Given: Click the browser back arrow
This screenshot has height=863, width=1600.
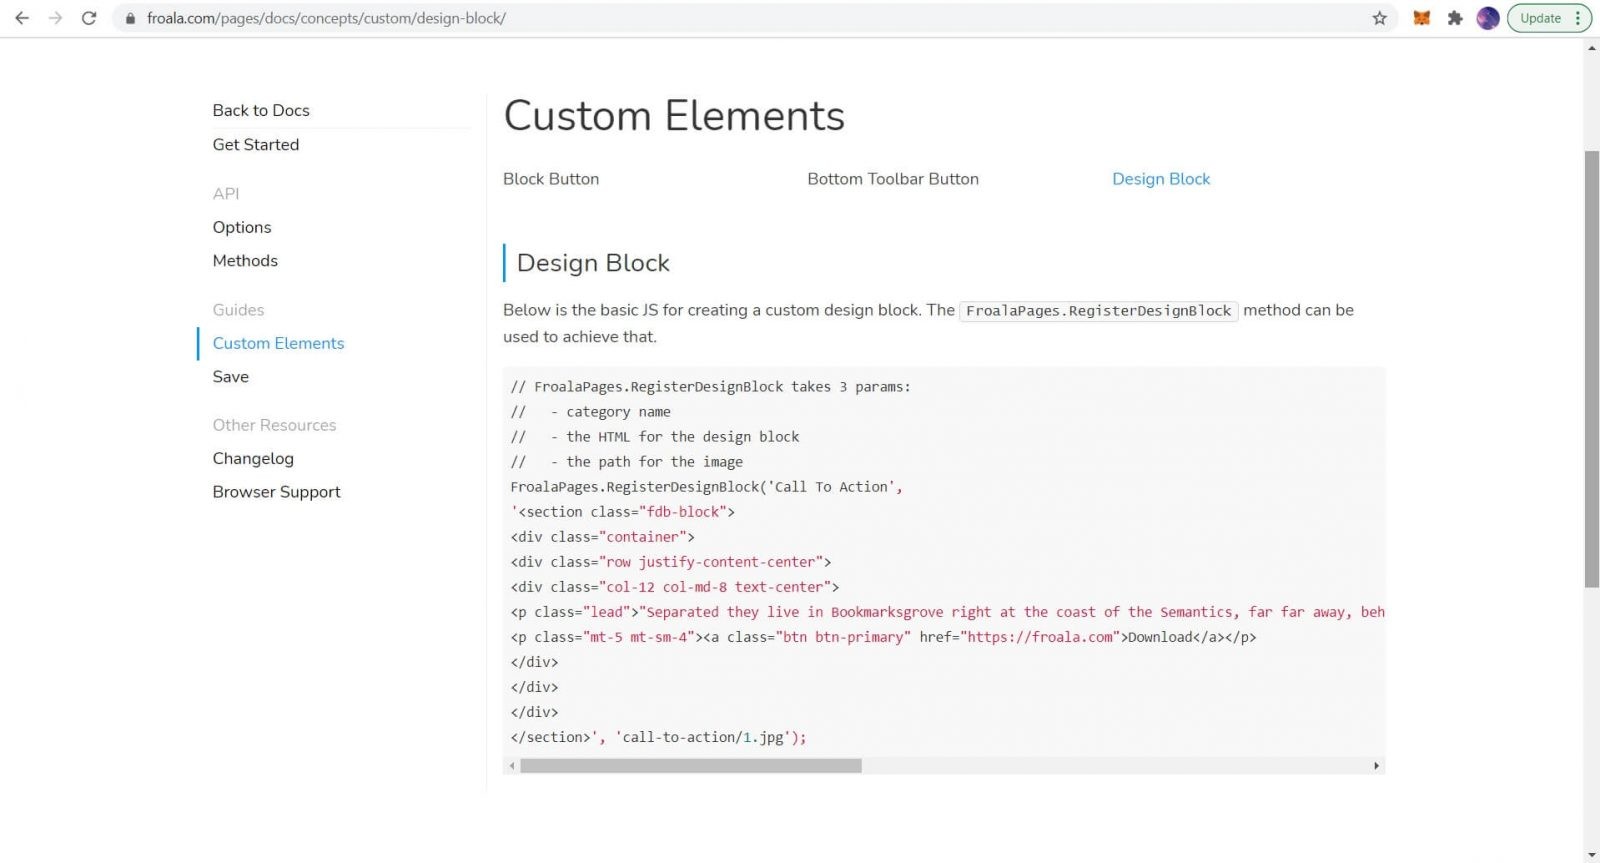Looking at the screenshot, I should 22,18.
